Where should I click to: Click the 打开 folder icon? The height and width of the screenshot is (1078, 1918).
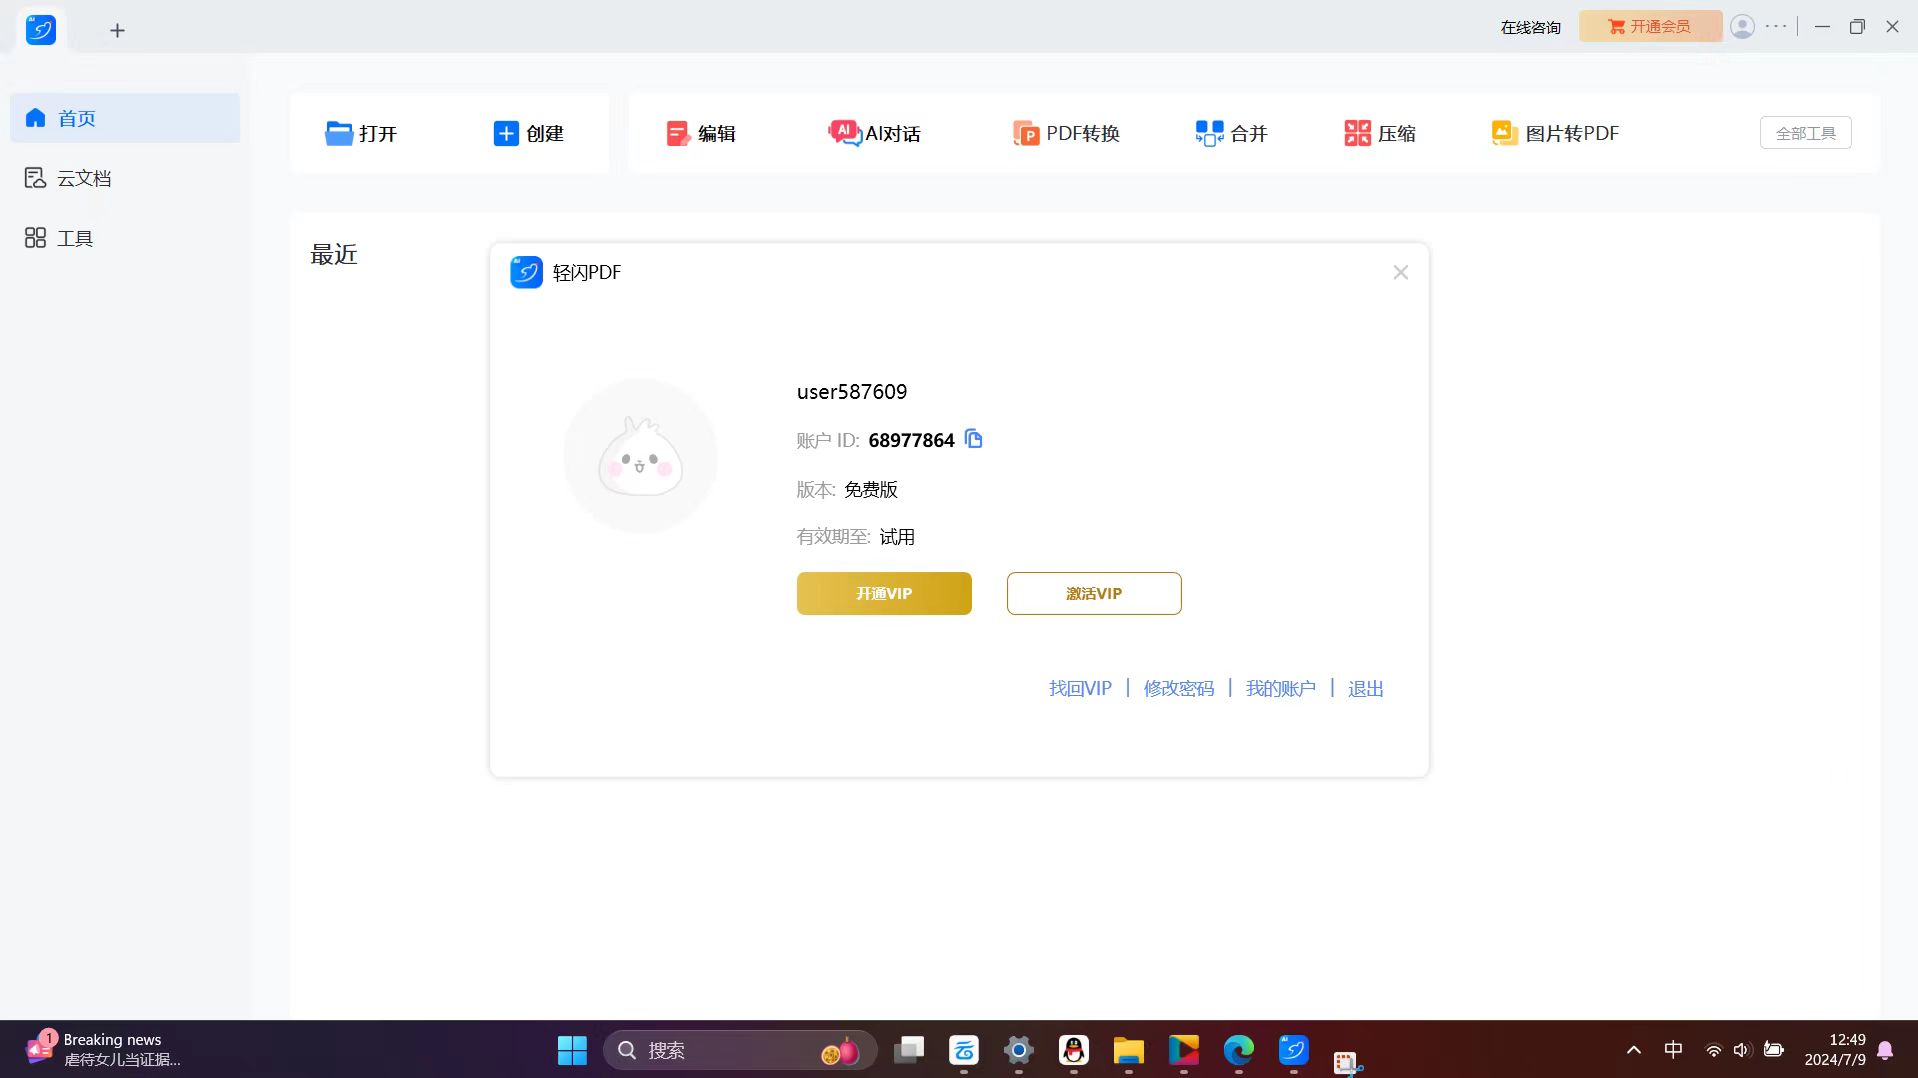coord(339,133)
